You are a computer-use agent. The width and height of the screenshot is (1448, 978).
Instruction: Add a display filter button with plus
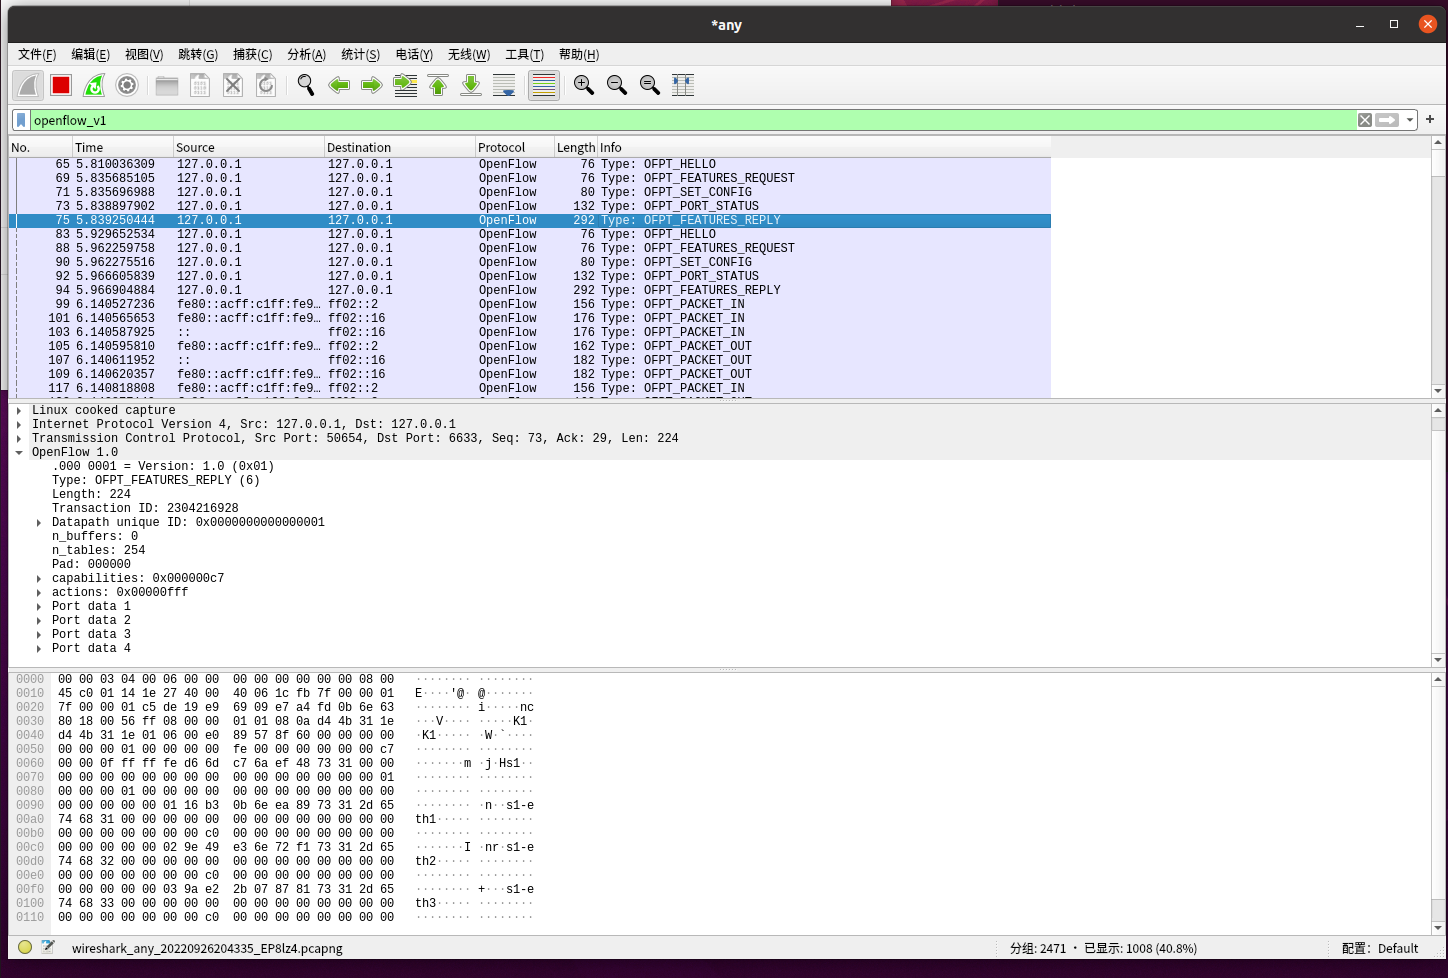[x=1430, y=119]
